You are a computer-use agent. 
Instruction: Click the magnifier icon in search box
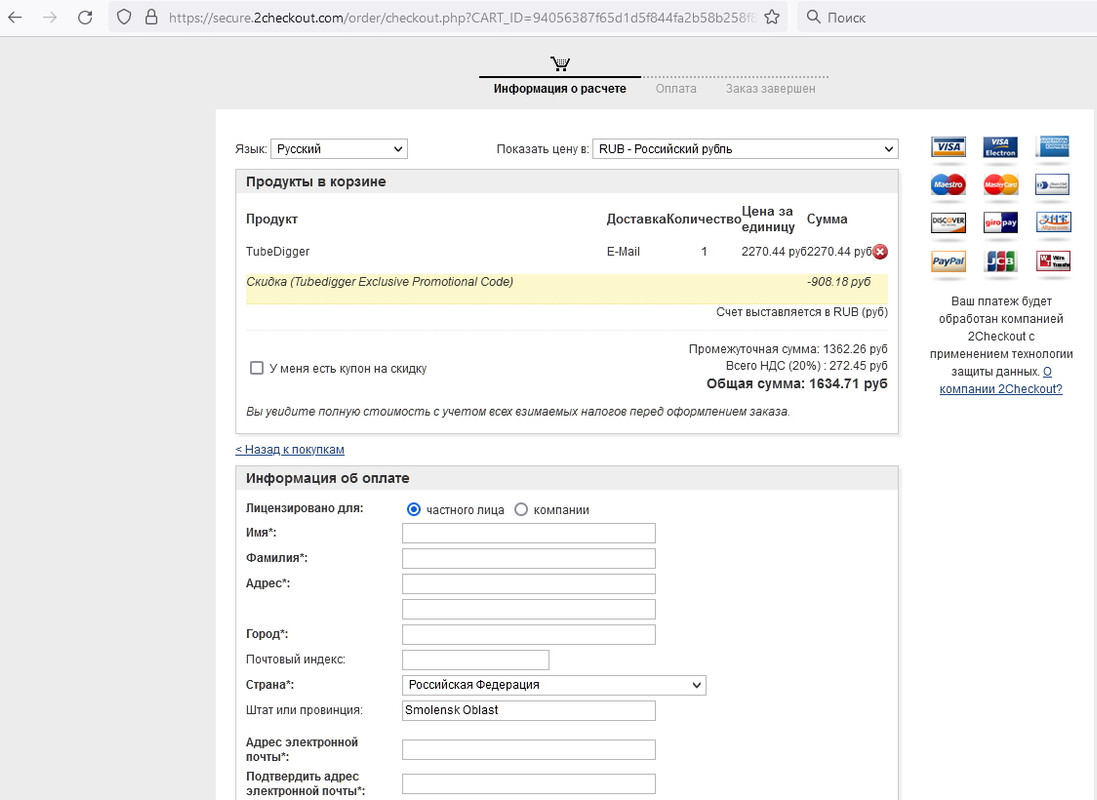pyautogui.click(x=813, y=17)
